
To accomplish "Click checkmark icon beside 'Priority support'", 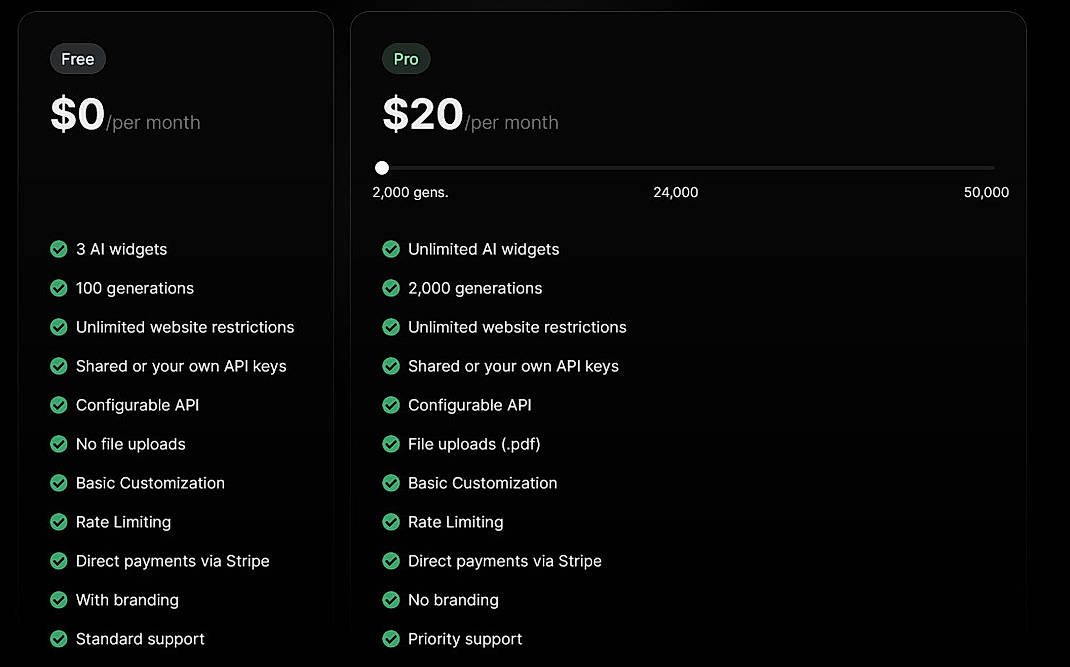I will pos(391,638).
